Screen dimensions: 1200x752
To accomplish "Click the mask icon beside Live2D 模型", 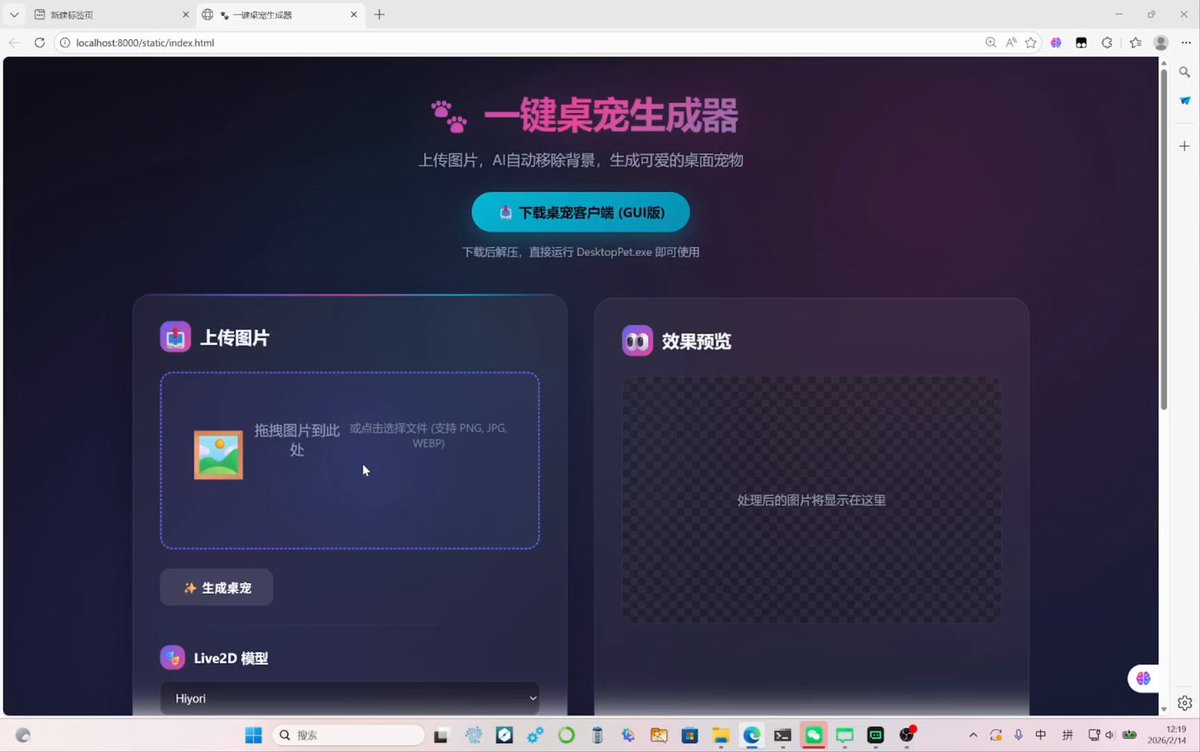I will pyautogui.click(x=172, y=658).
